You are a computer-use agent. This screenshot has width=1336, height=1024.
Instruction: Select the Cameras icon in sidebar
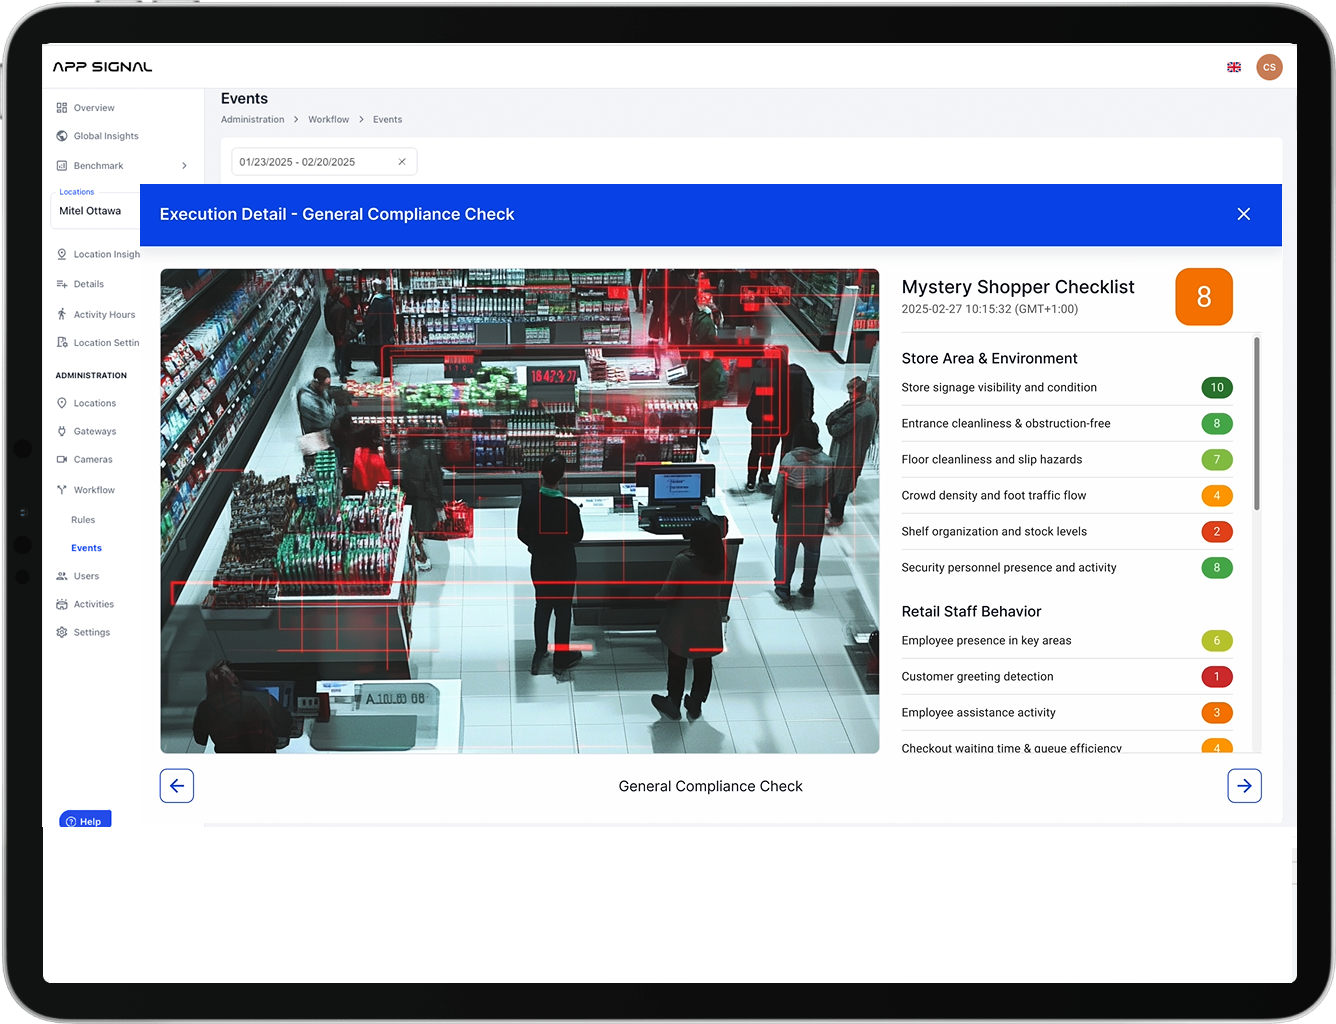tap(62, 460)
